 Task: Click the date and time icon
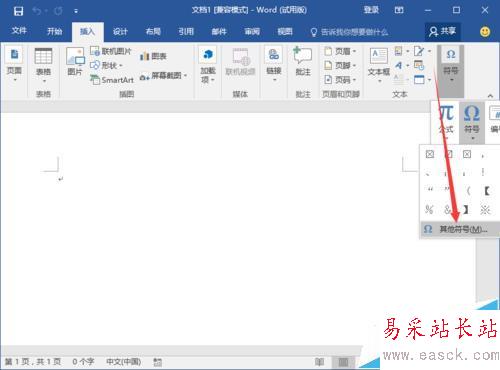coord(419,65)
